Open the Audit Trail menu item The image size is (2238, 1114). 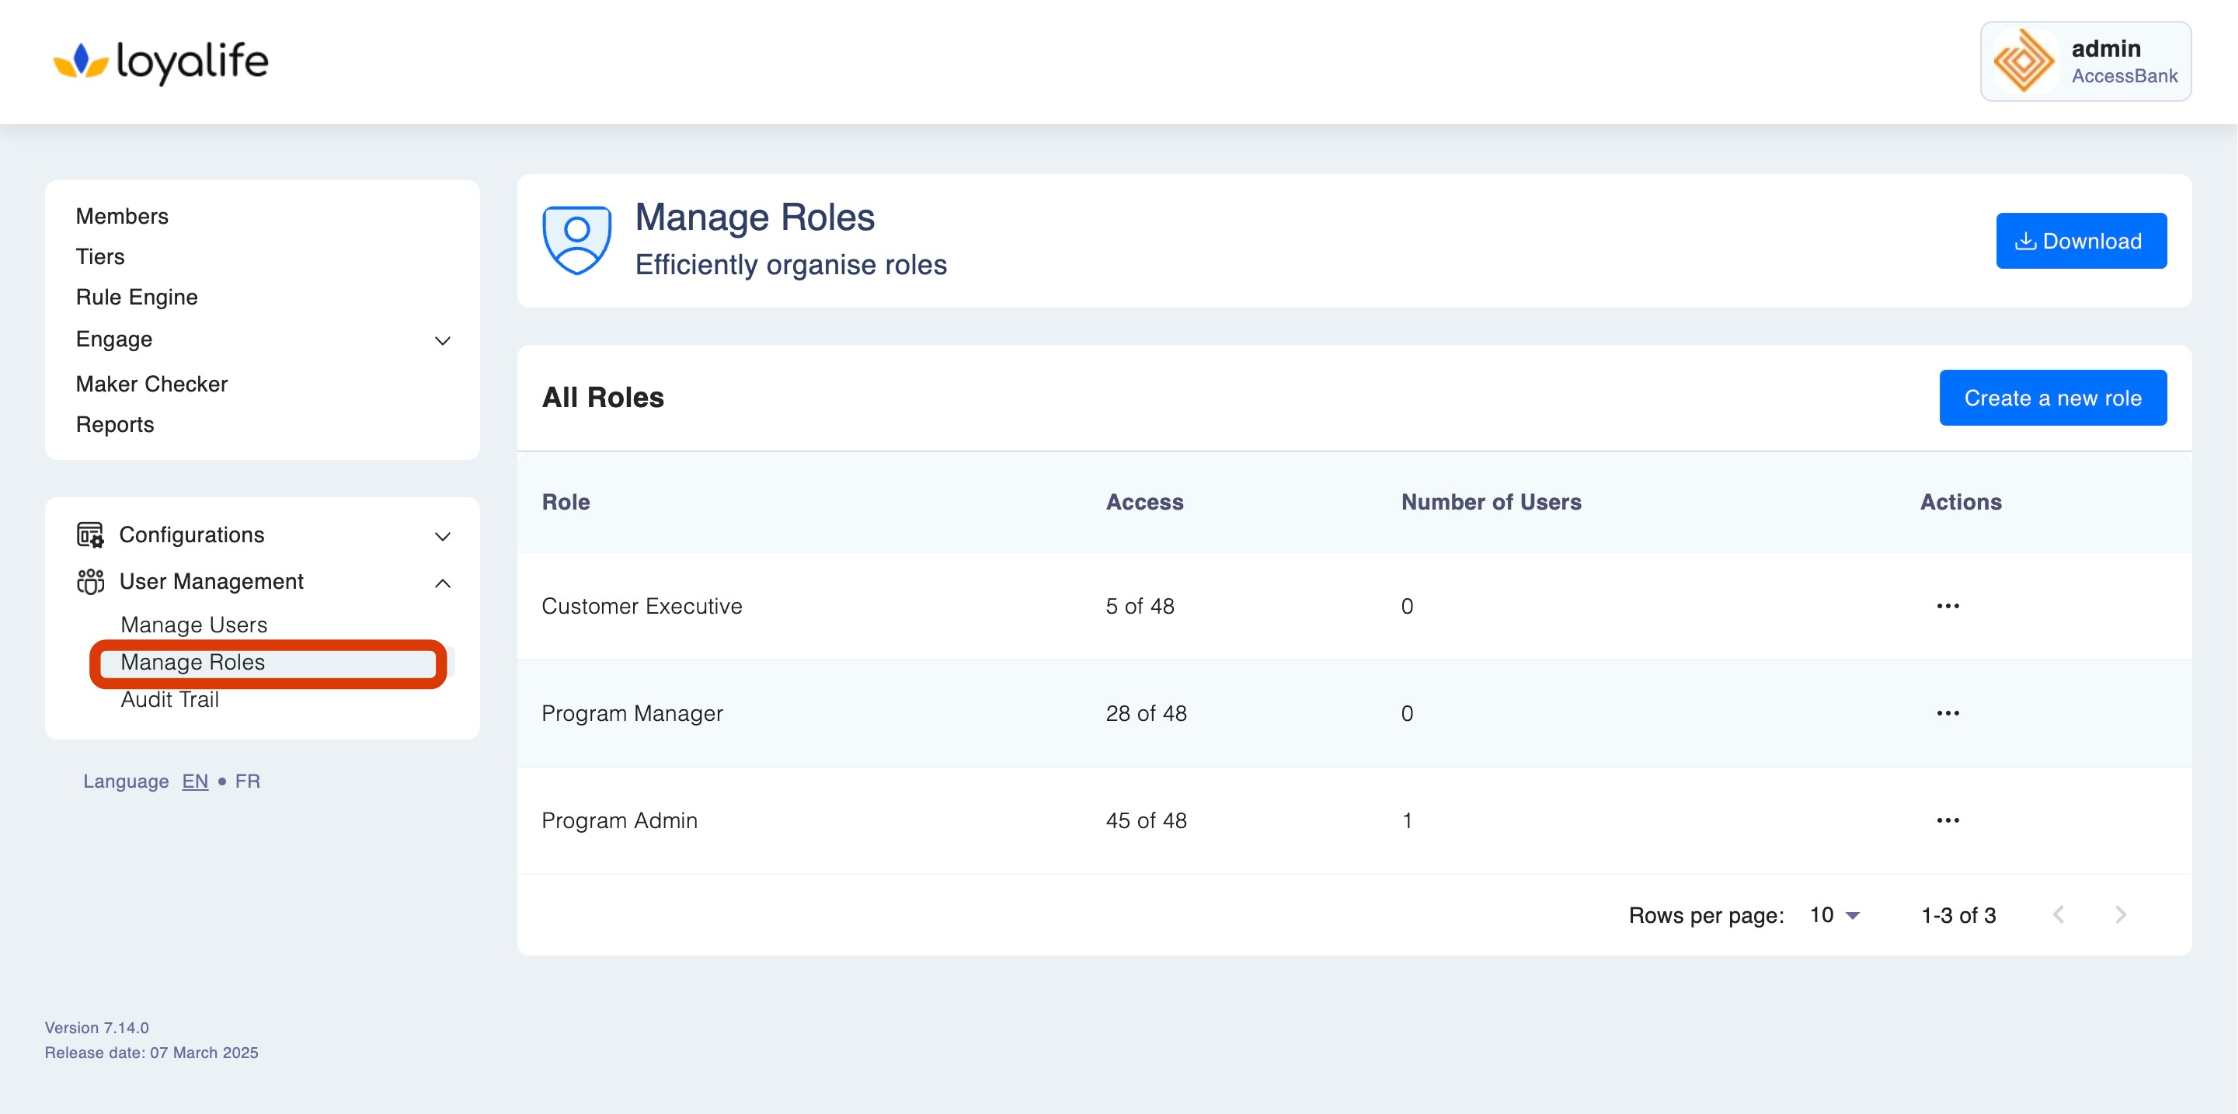[170, 700]
